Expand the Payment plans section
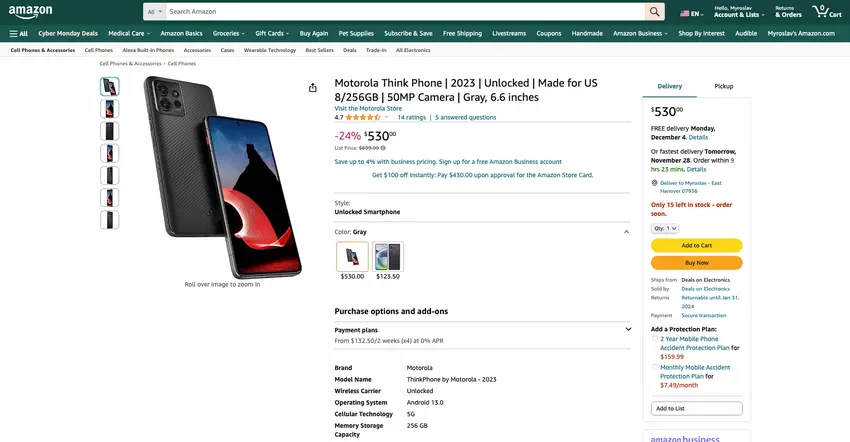Screen dimensions: 850x442 tap(628, 329)
